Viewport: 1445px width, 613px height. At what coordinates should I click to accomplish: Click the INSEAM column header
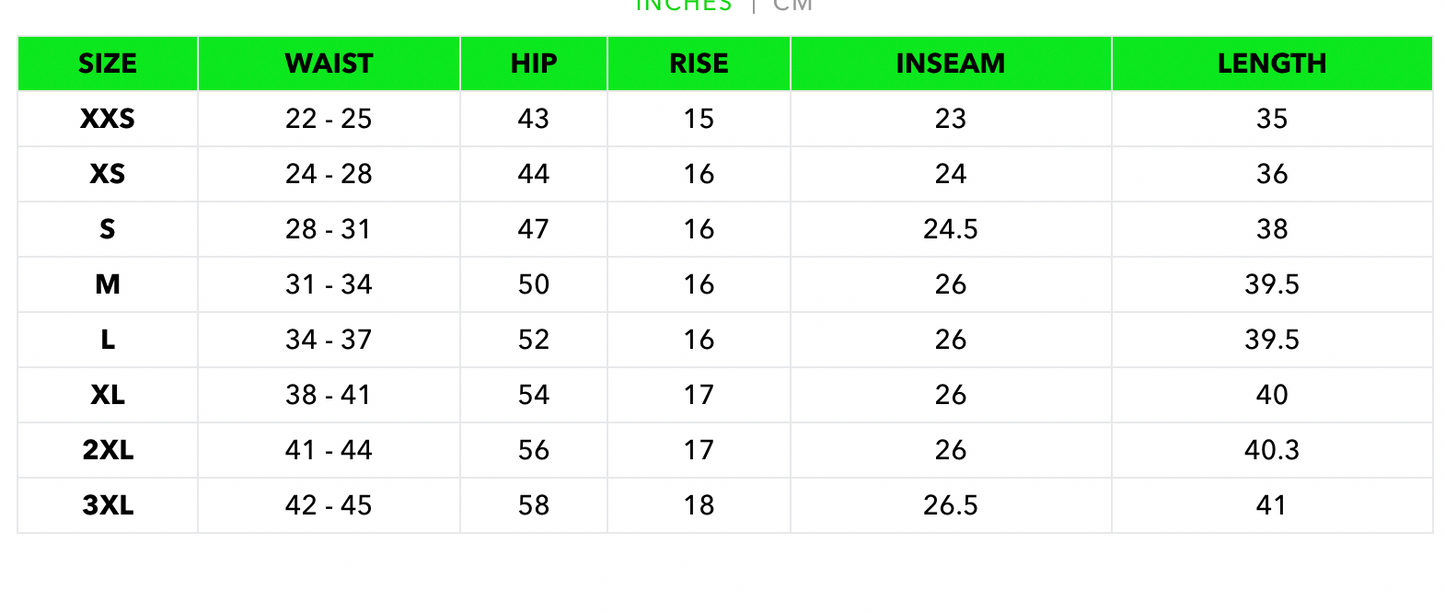coord(950,64)
